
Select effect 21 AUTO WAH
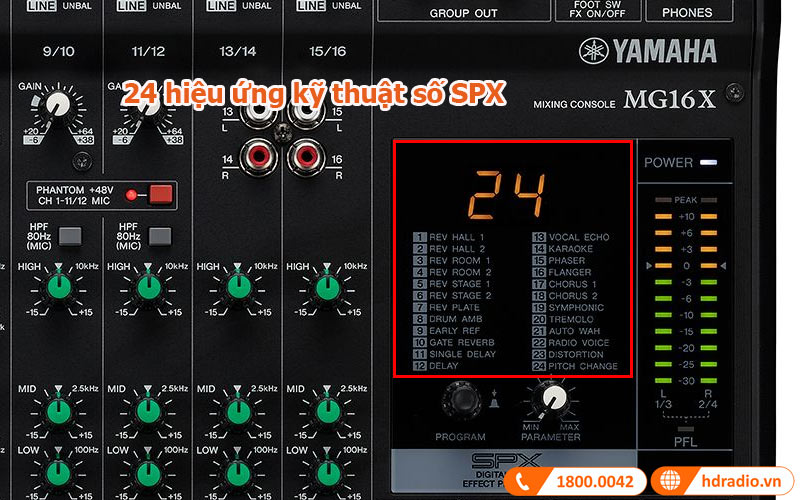pyautogui.click(x=566, y=331)
